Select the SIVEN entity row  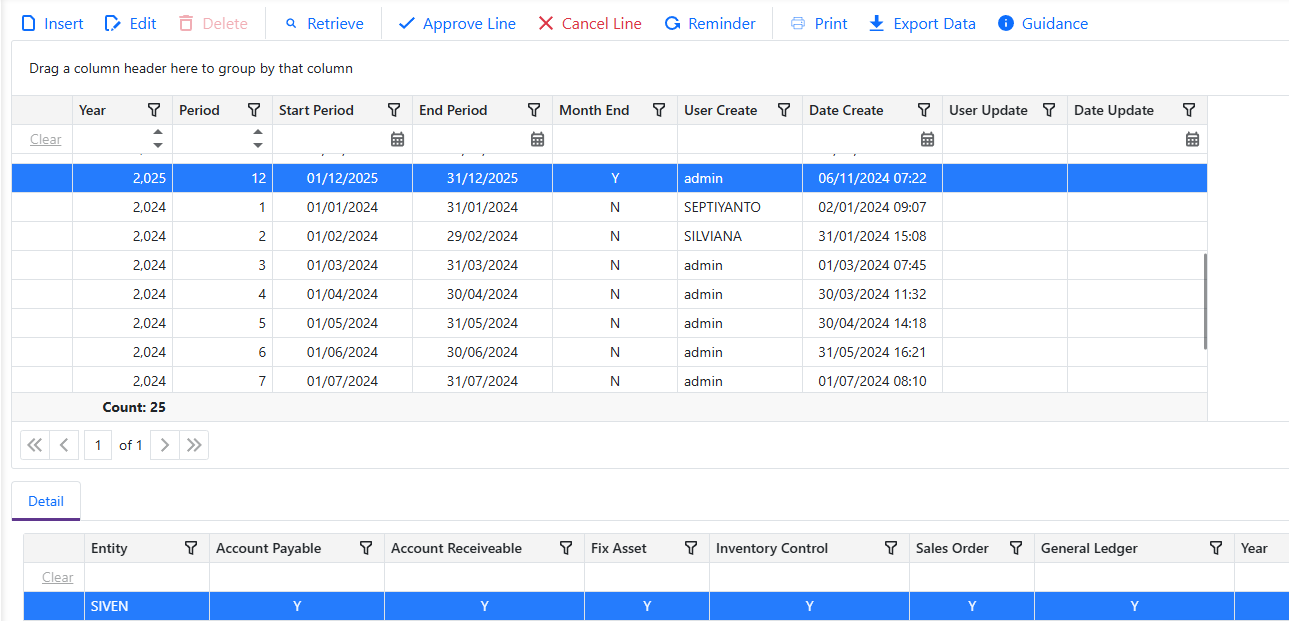[x=656, y=606]
